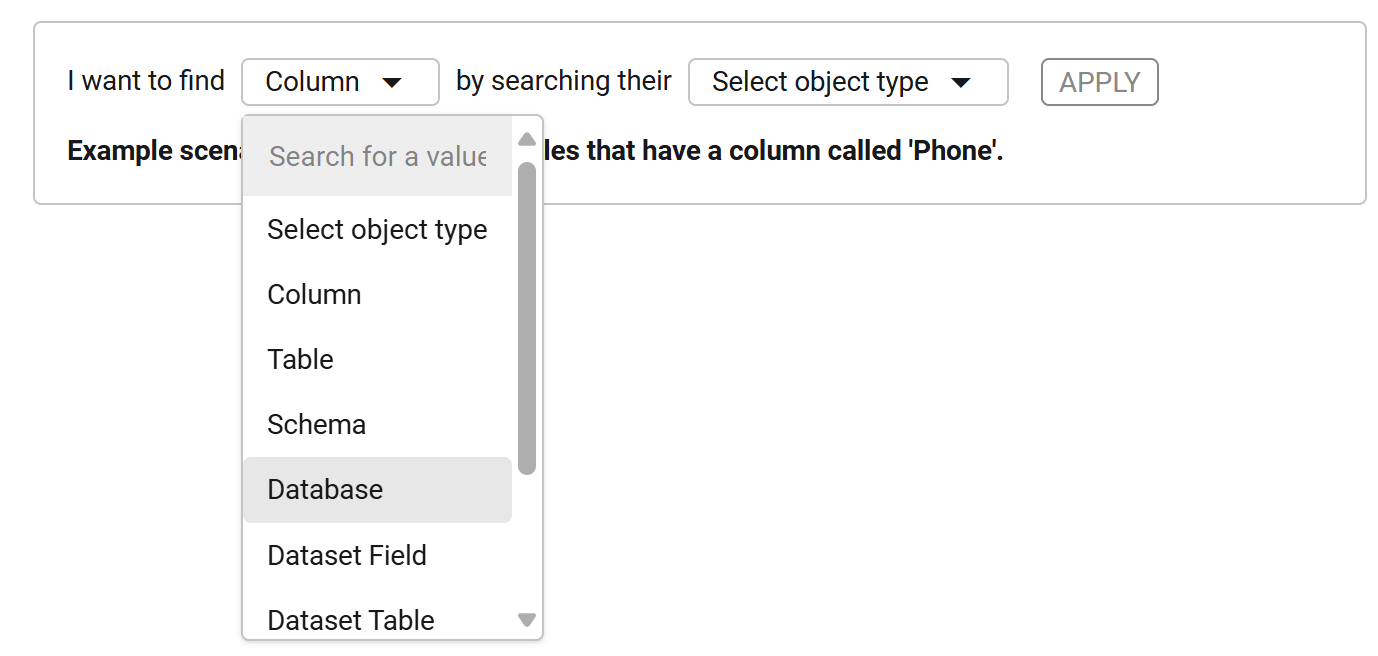Choose Schema from the dropdown list

(316, 425)
